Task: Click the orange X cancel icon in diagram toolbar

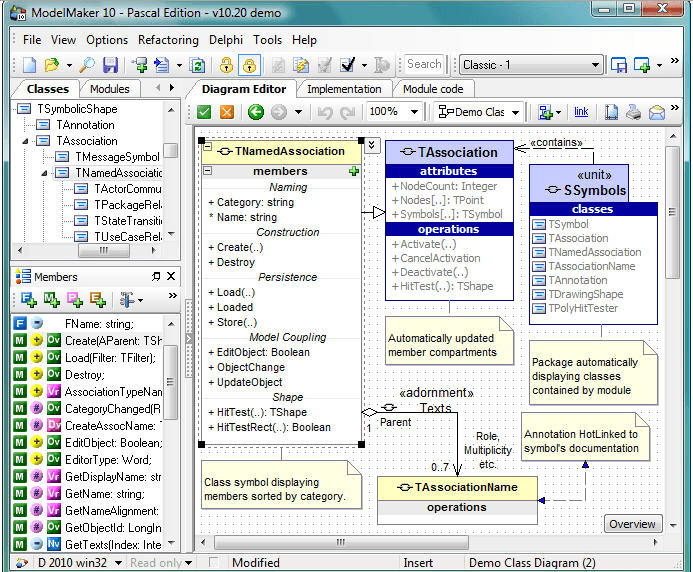Action: coord(227,112)
